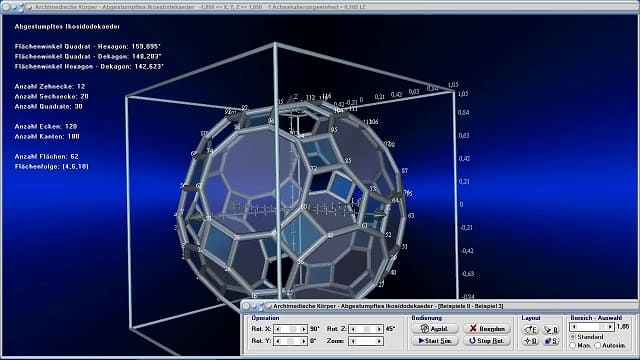Screen dimensions: 640x360
Task: Click 'Flächenwinkel Quadrat - Hexagon' line
Action: (88, 47)
